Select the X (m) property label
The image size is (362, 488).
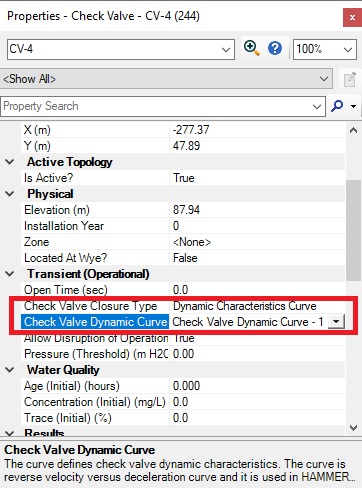(x=37, y=130)
